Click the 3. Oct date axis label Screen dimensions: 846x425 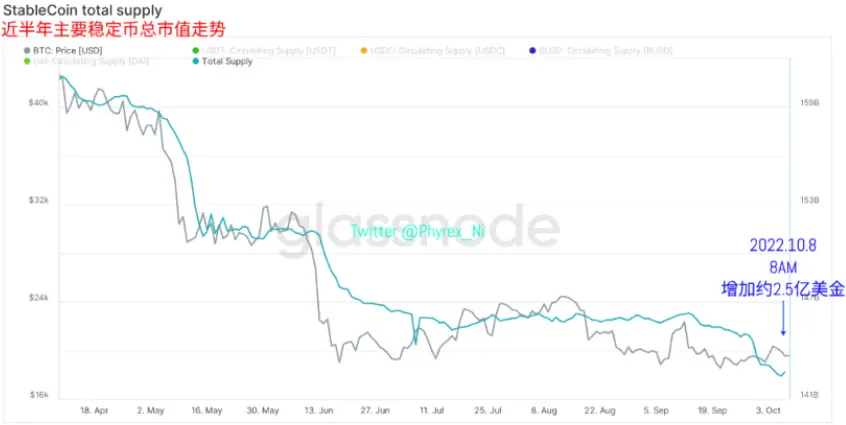tap(768, 411)
